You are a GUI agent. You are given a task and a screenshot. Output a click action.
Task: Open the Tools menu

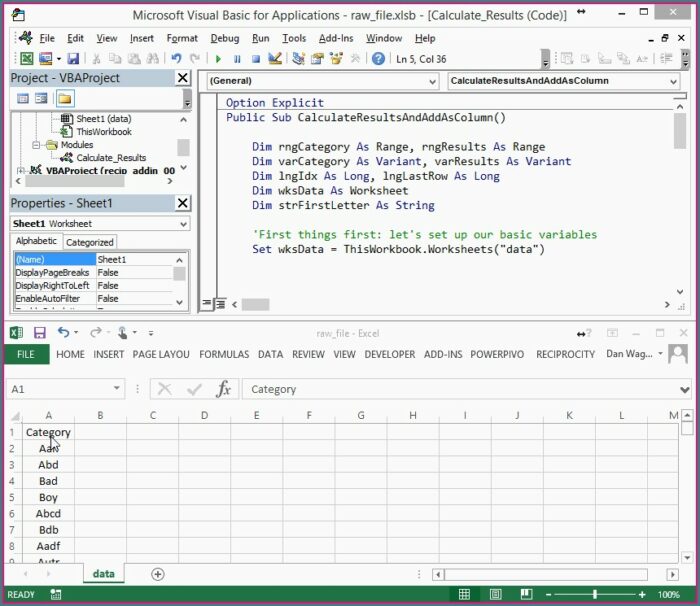pos(294,38)
